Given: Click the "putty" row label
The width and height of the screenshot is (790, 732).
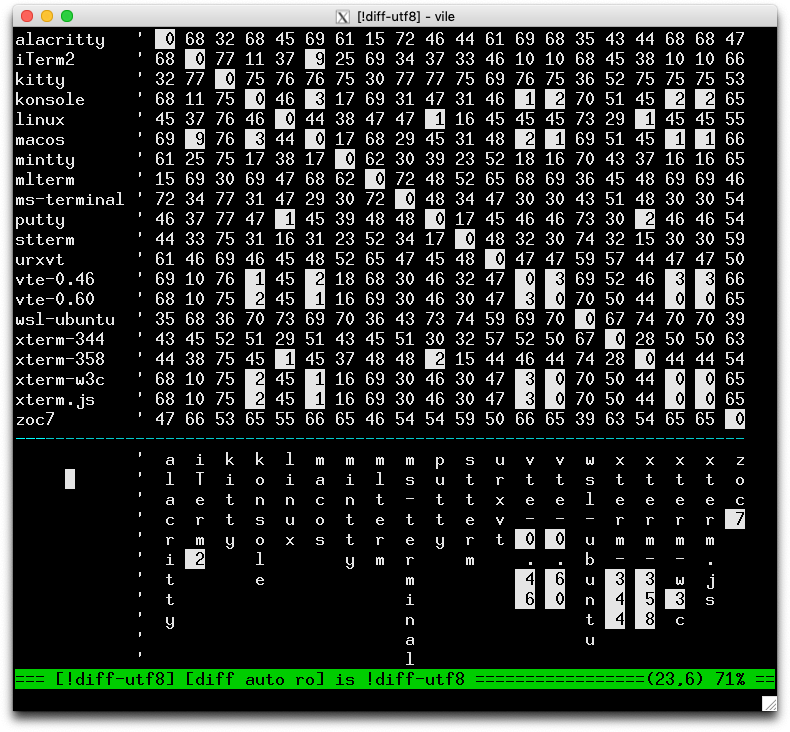Looking at the screenshot, I should coord(40,220).
